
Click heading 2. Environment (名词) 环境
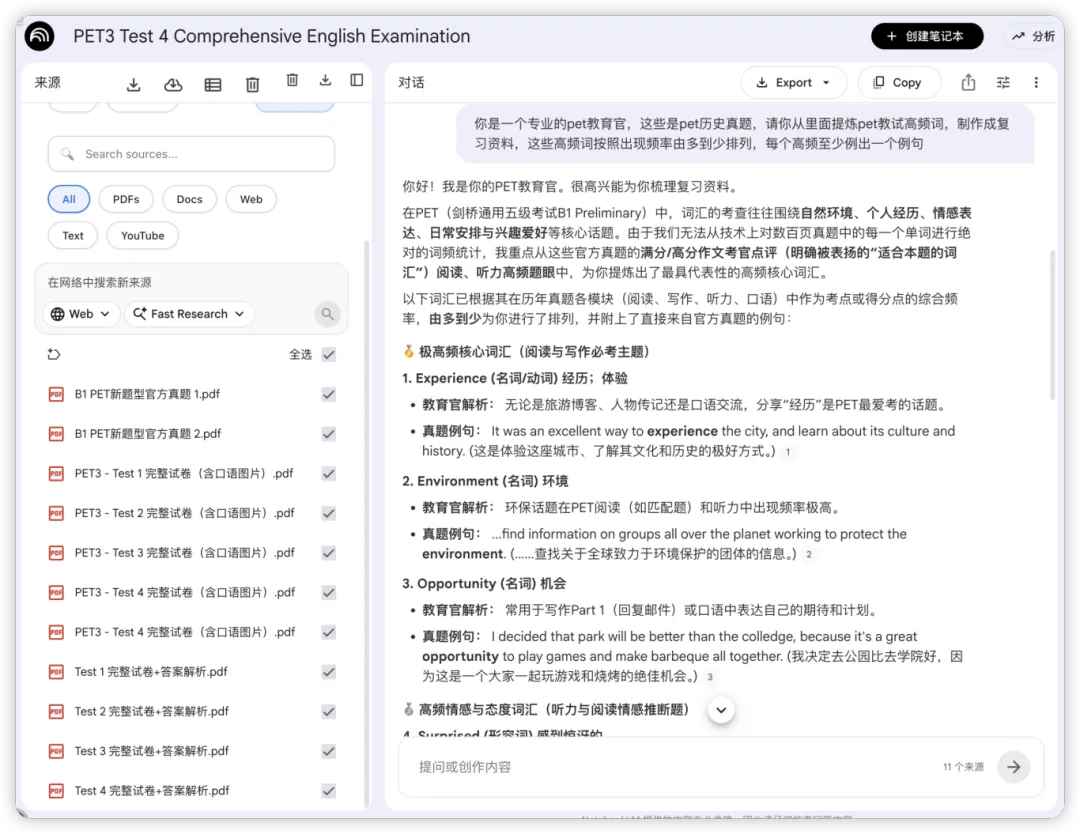coord(485,481)
